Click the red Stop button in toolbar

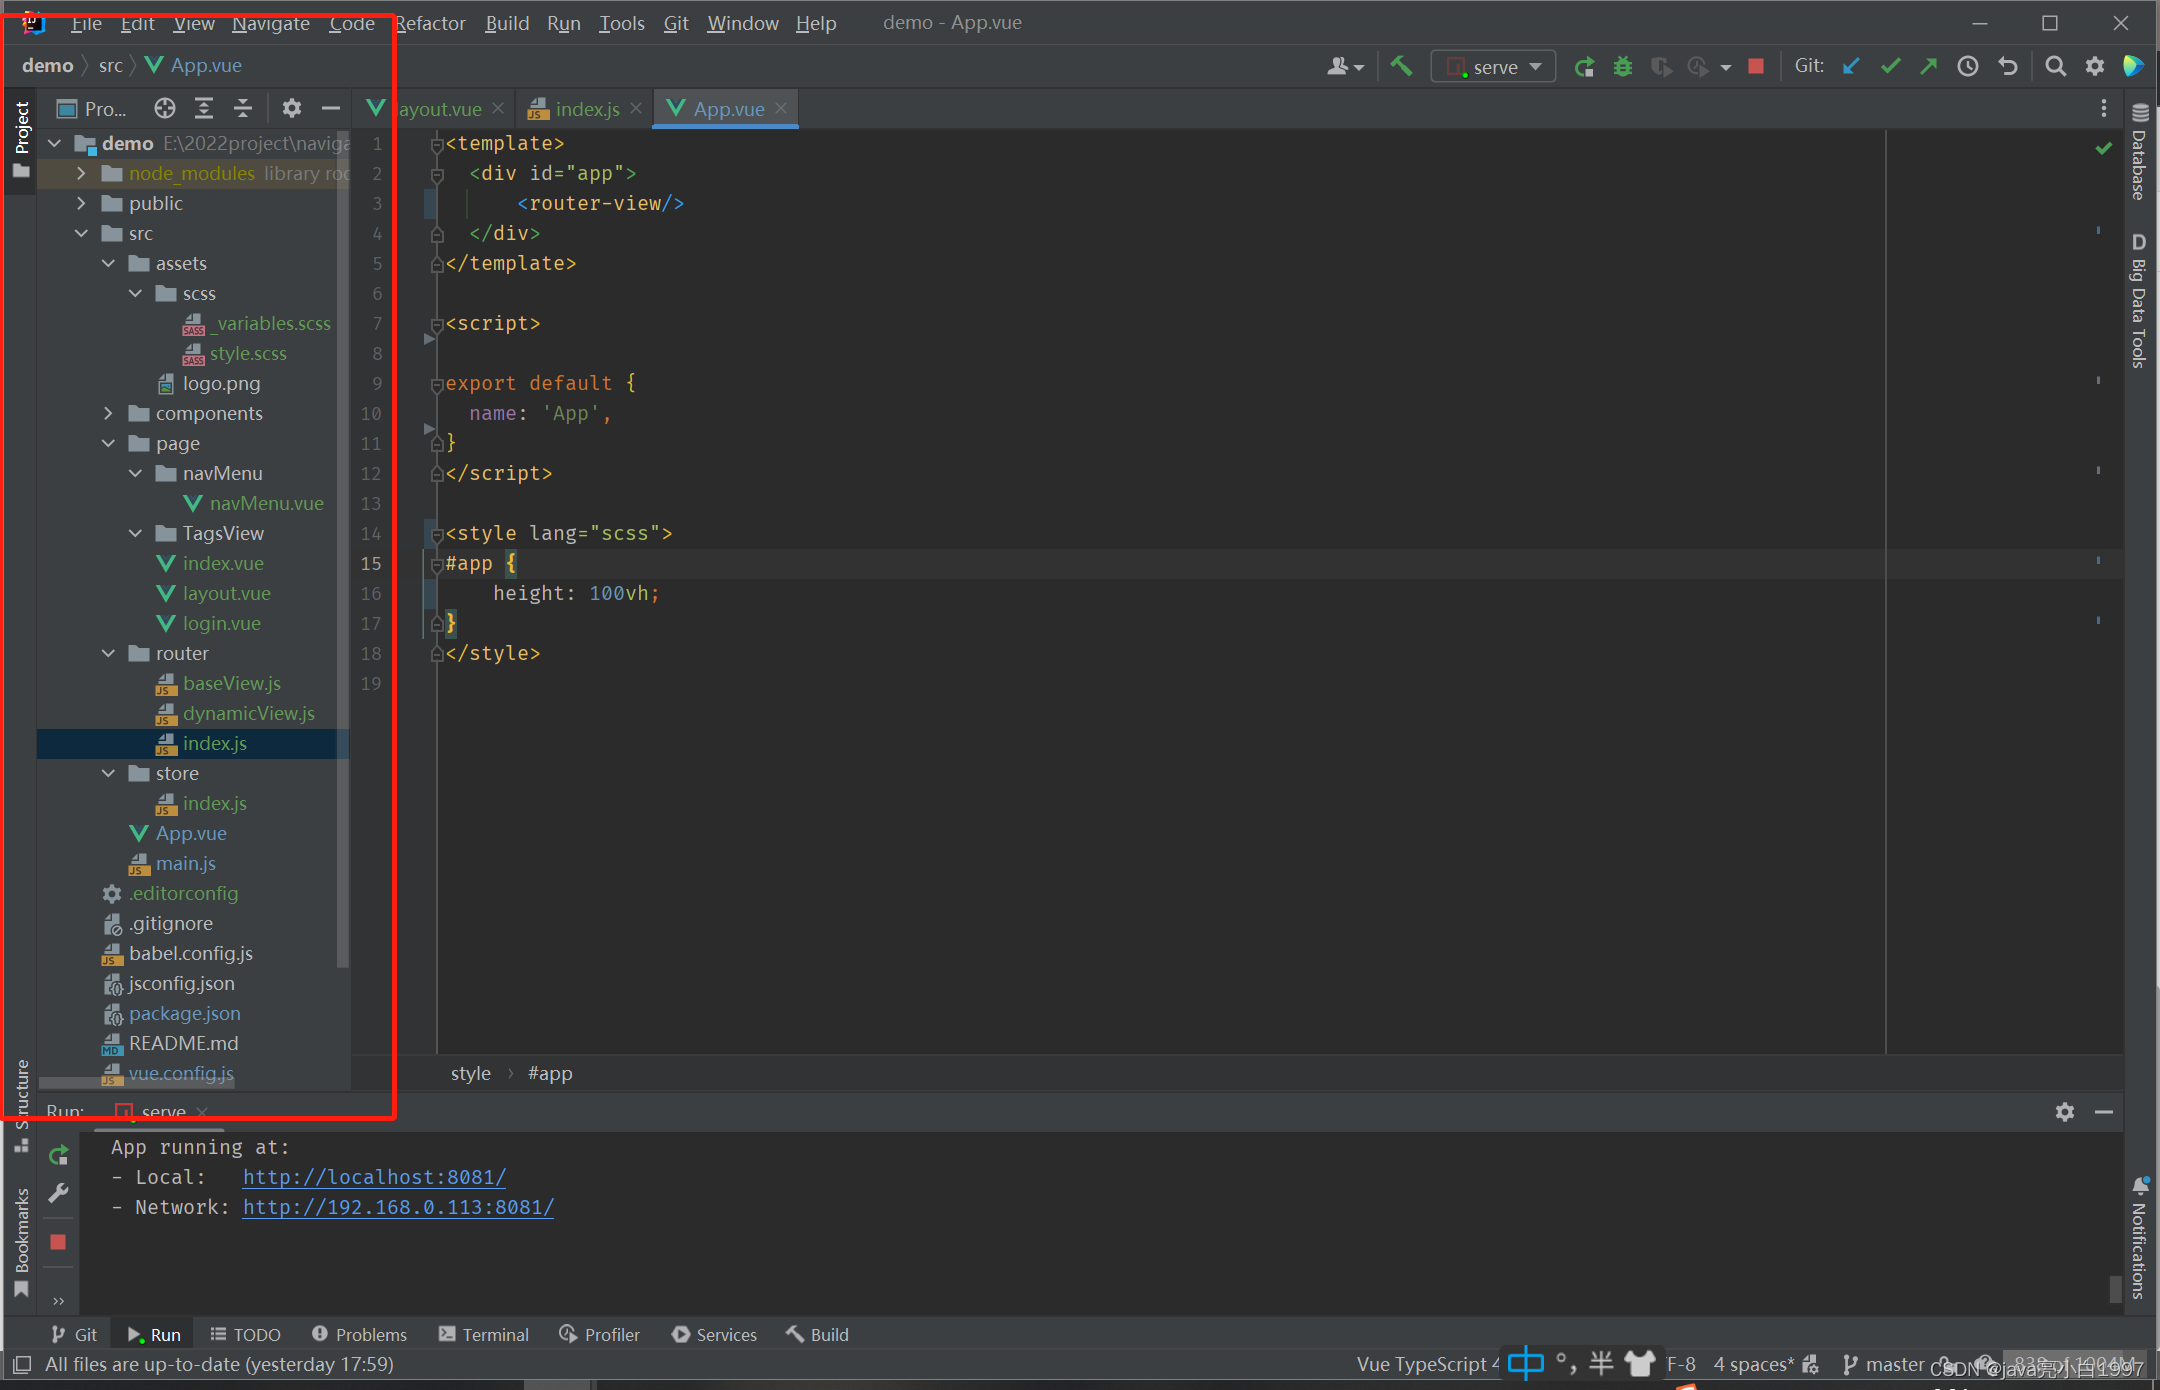tap(1756, 66)
